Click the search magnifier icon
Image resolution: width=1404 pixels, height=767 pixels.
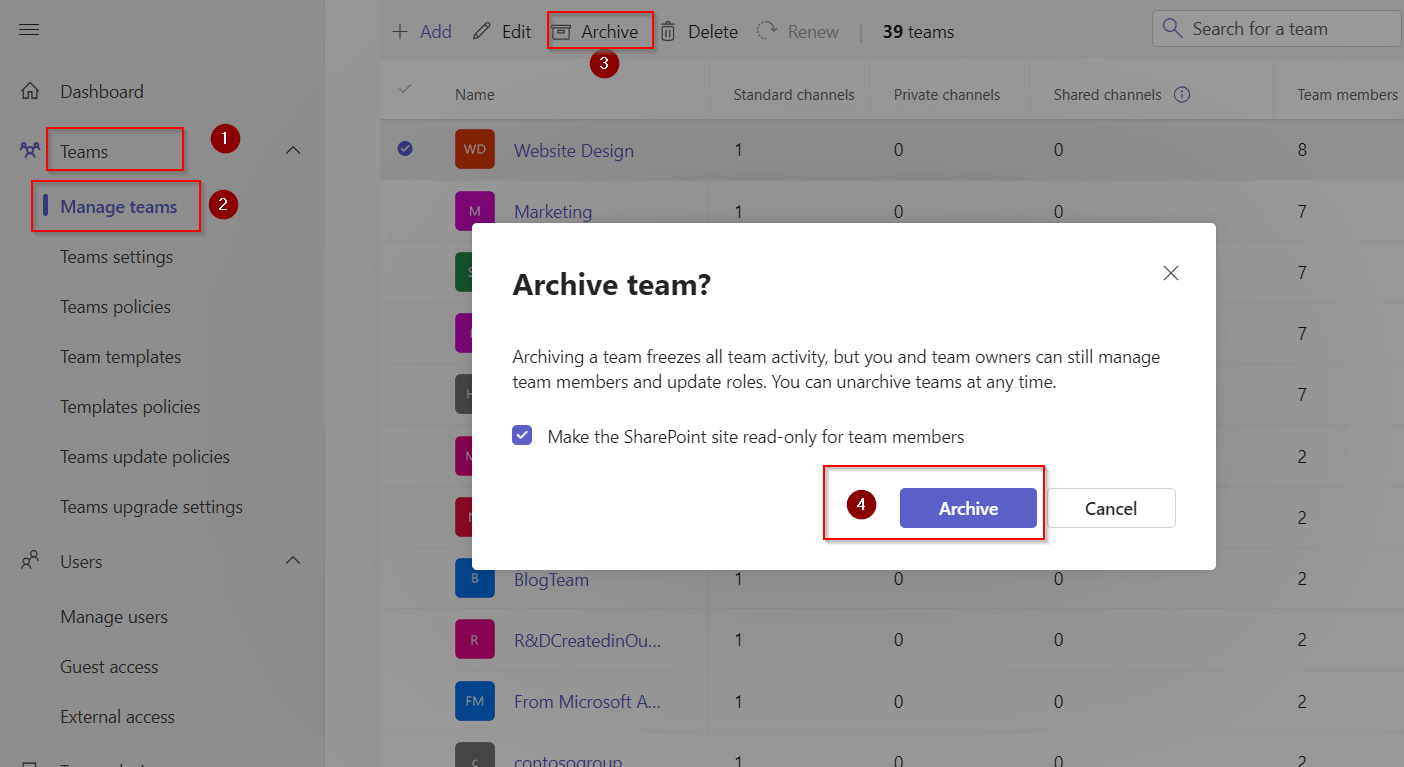[1171, 28]
